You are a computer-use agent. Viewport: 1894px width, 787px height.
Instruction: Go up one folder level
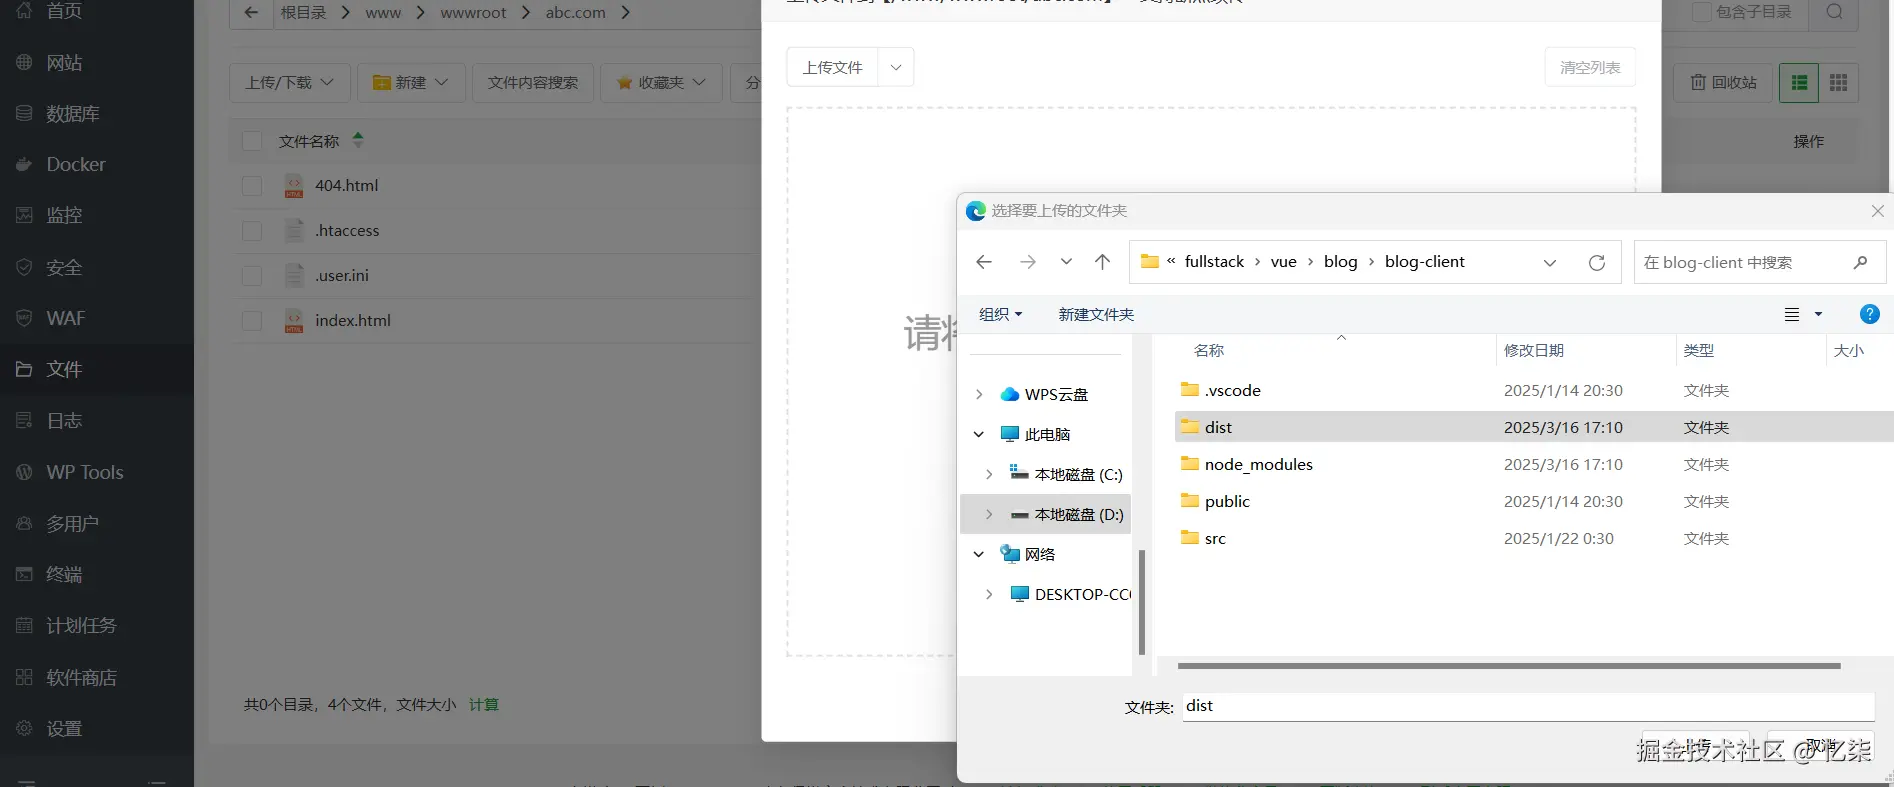tap(1102, 262)
